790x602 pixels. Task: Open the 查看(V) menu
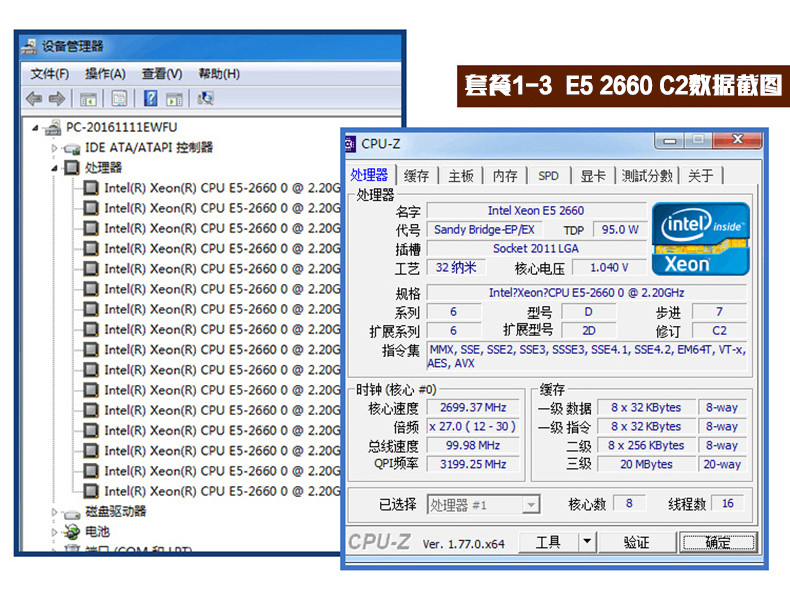(162, 74)
